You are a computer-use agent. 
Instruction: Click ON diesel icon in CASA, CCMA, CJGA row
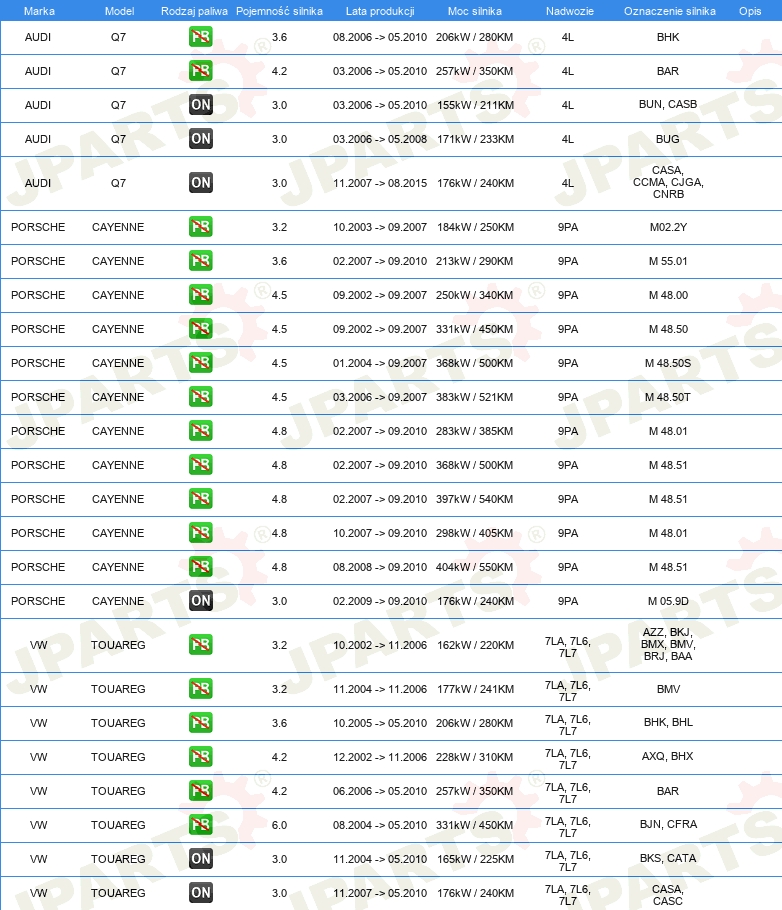[200, 183]
